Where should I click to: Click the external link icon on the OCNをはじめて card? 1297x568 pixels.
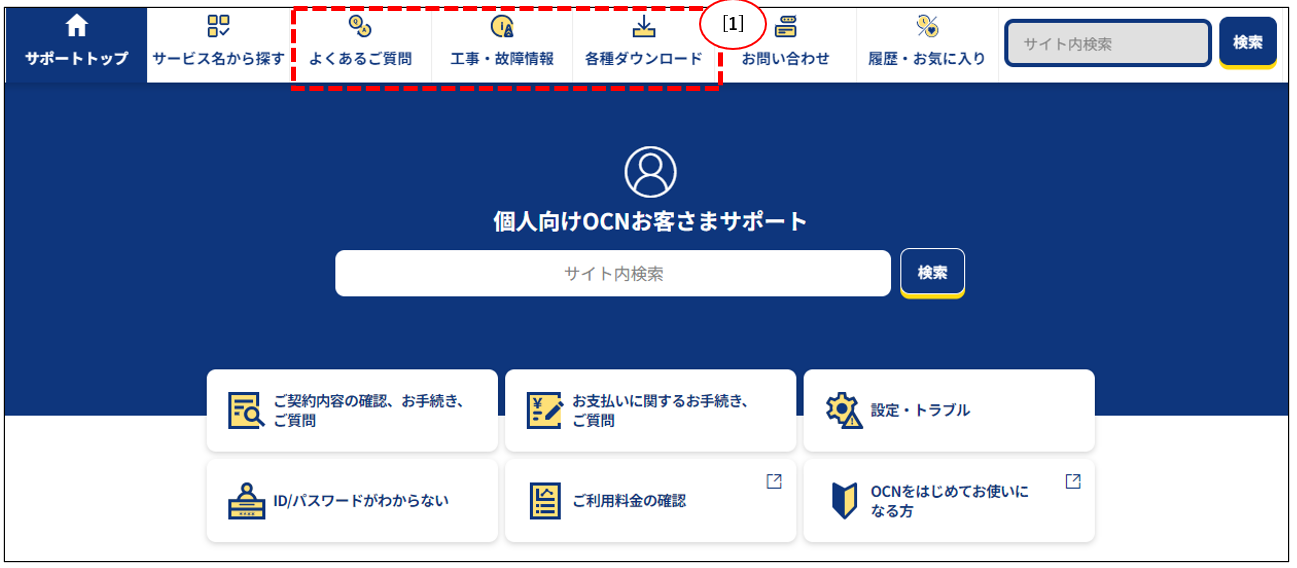[x=1072, y=481]
